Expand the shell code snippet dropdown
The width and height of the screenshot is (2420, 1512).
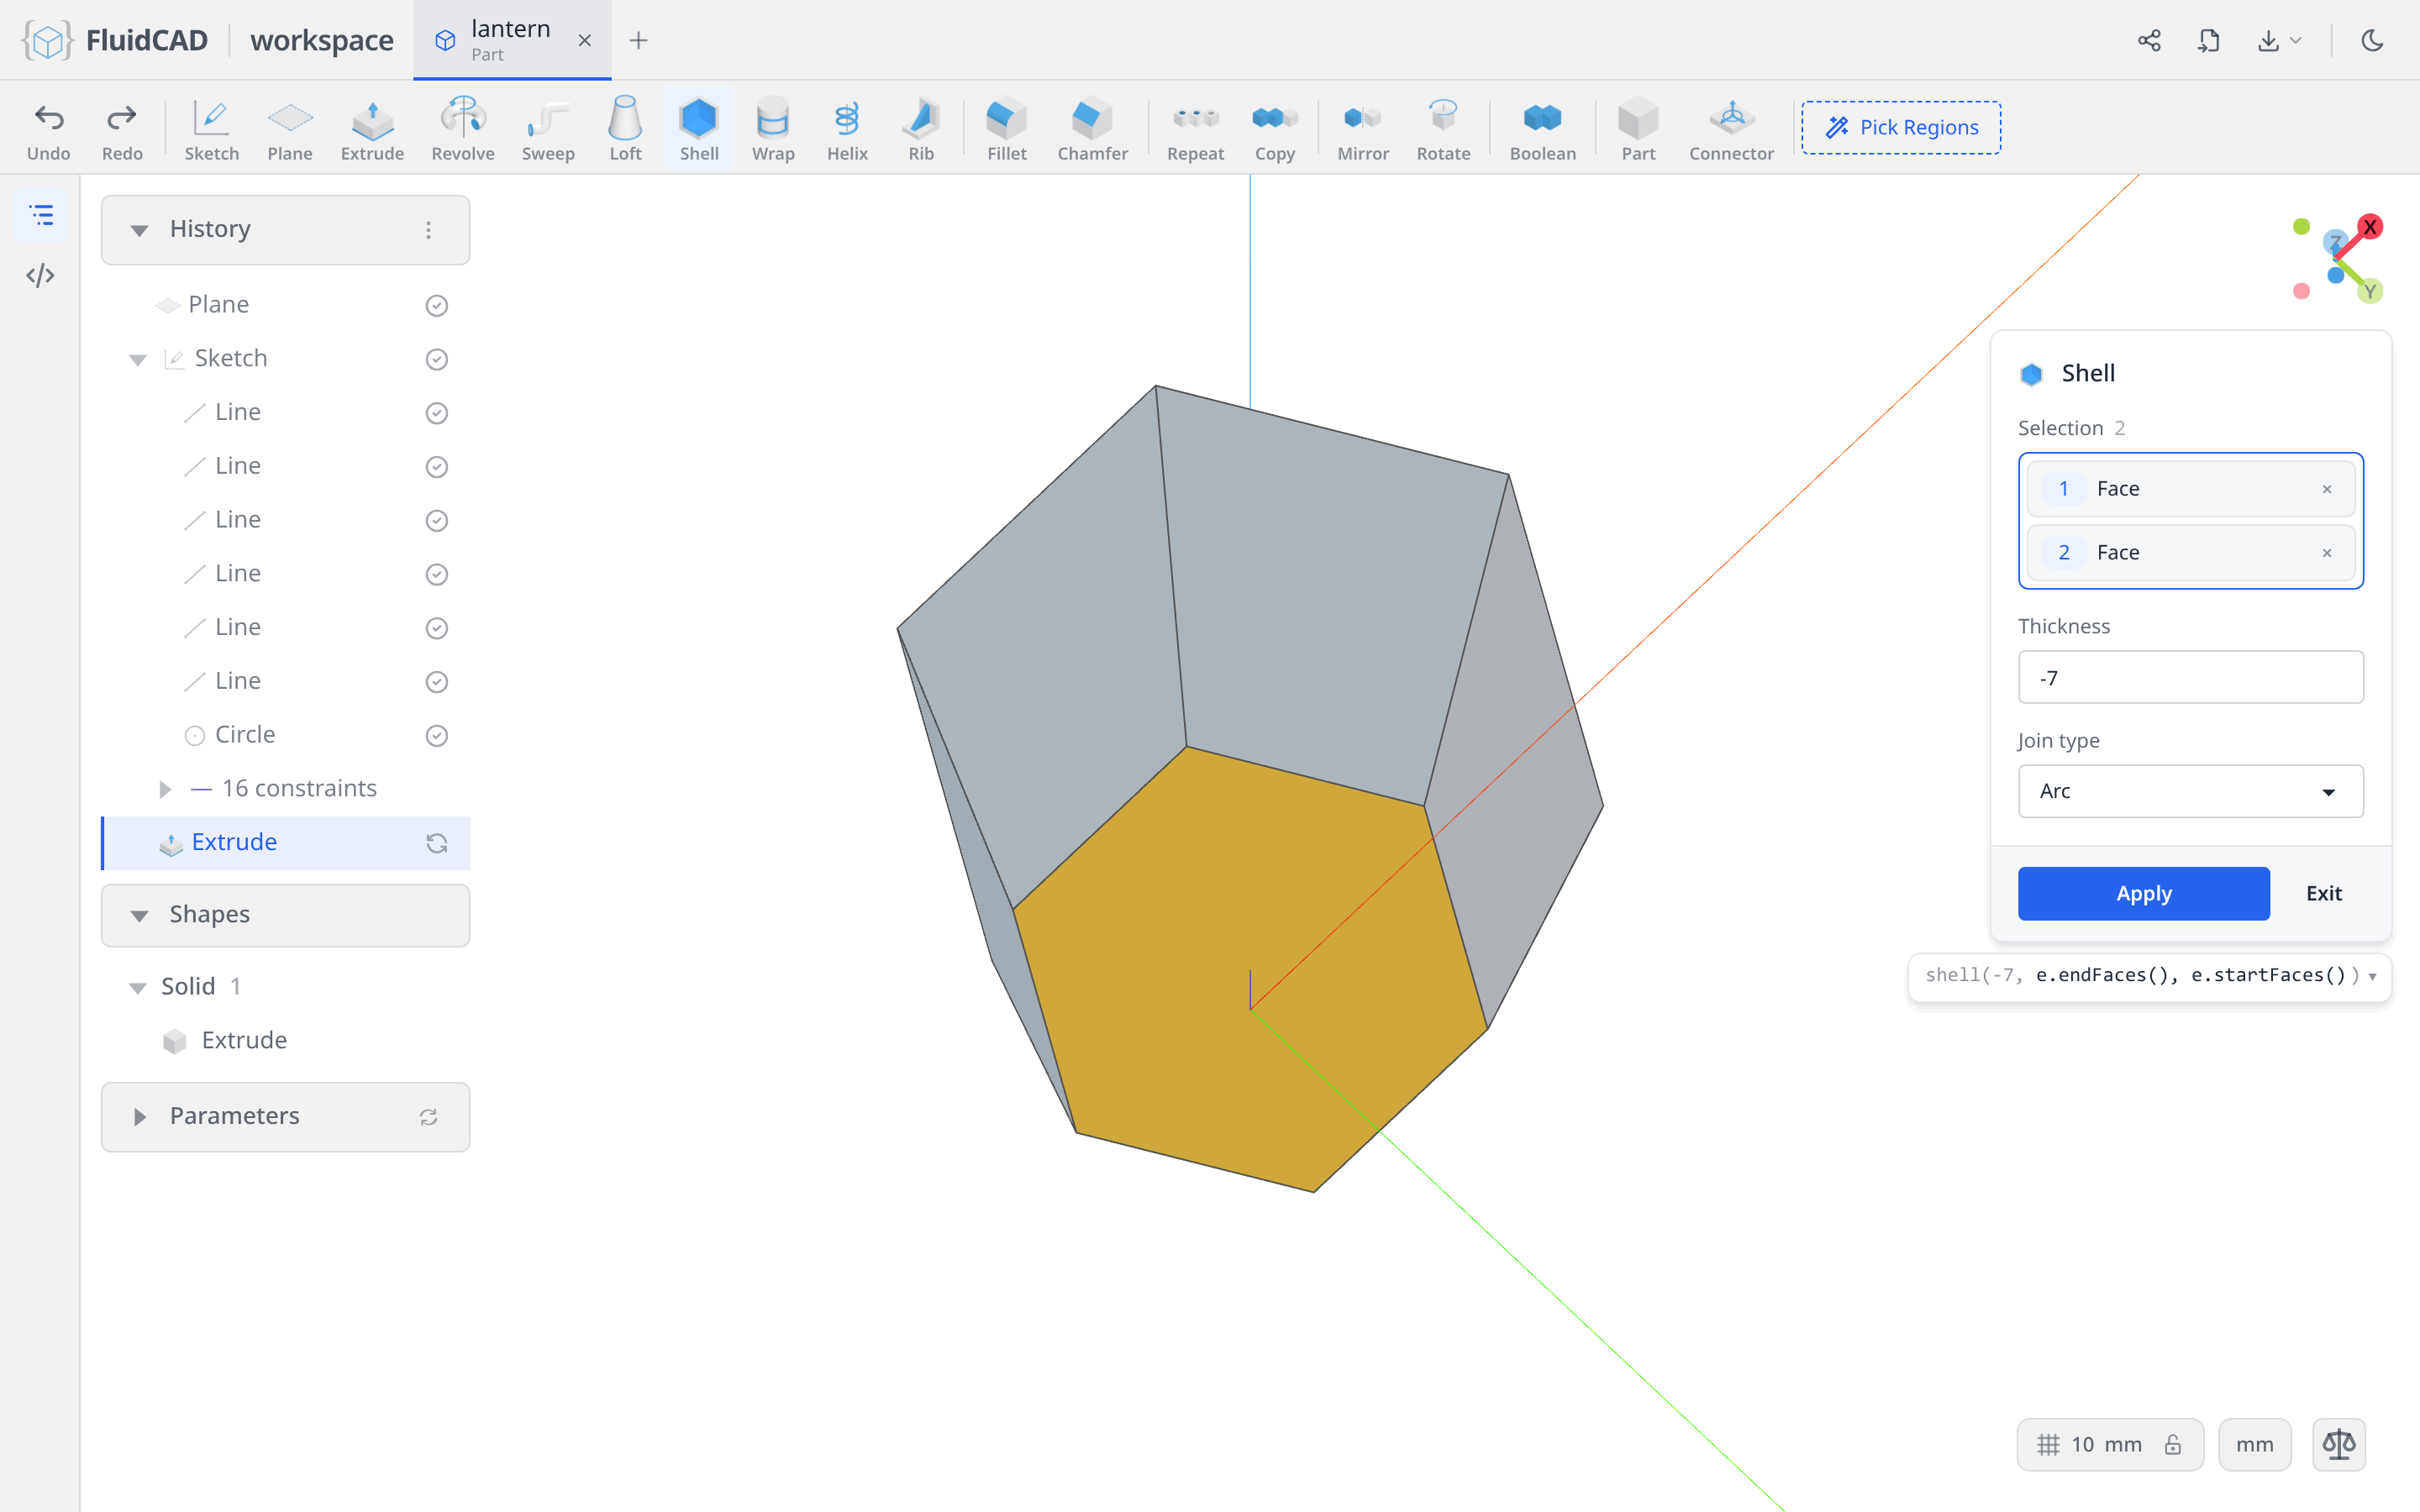point(2372,976)
